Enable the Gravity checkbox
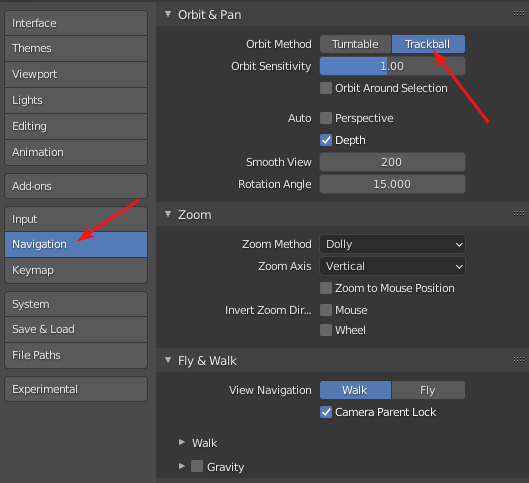 point(197,466)
